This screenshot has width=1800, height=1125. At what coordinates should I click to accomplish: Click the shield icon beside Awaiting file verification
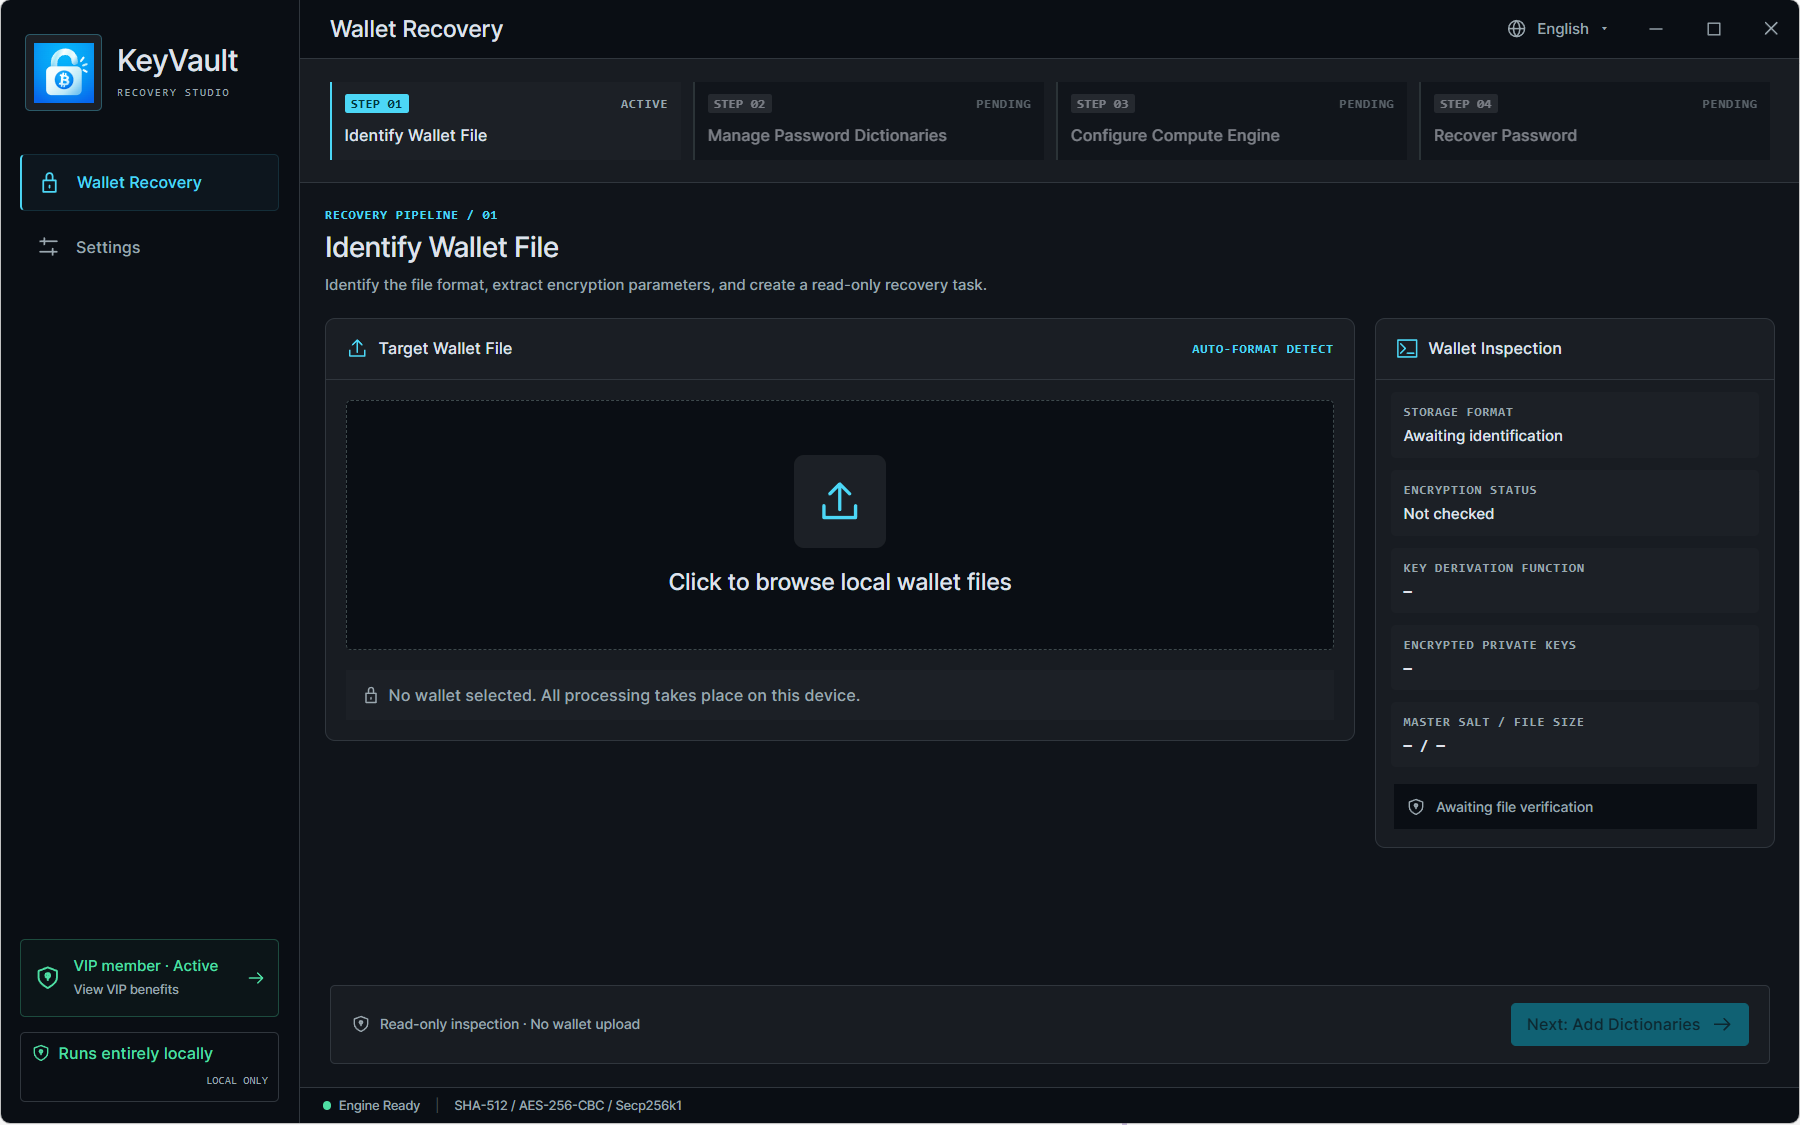[x=1416, y=807]
